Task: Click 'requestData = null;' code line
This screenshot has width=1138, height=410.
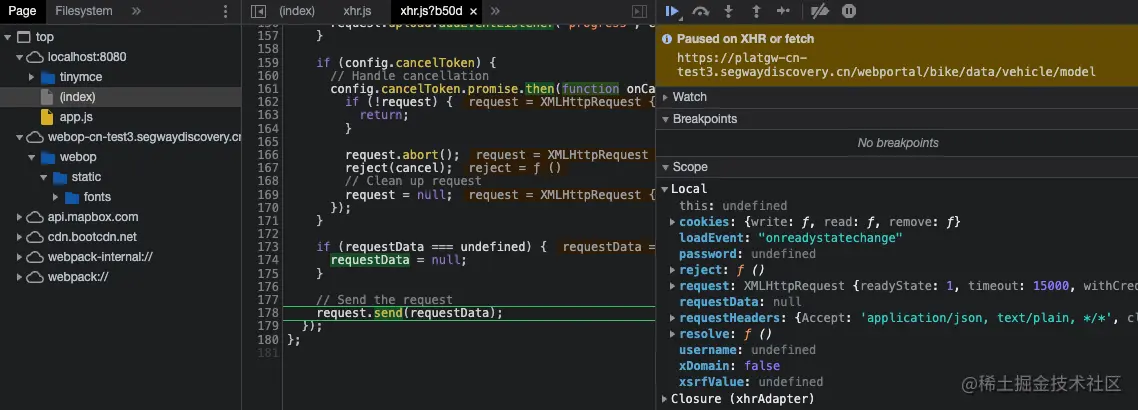Action: [398, 260]
